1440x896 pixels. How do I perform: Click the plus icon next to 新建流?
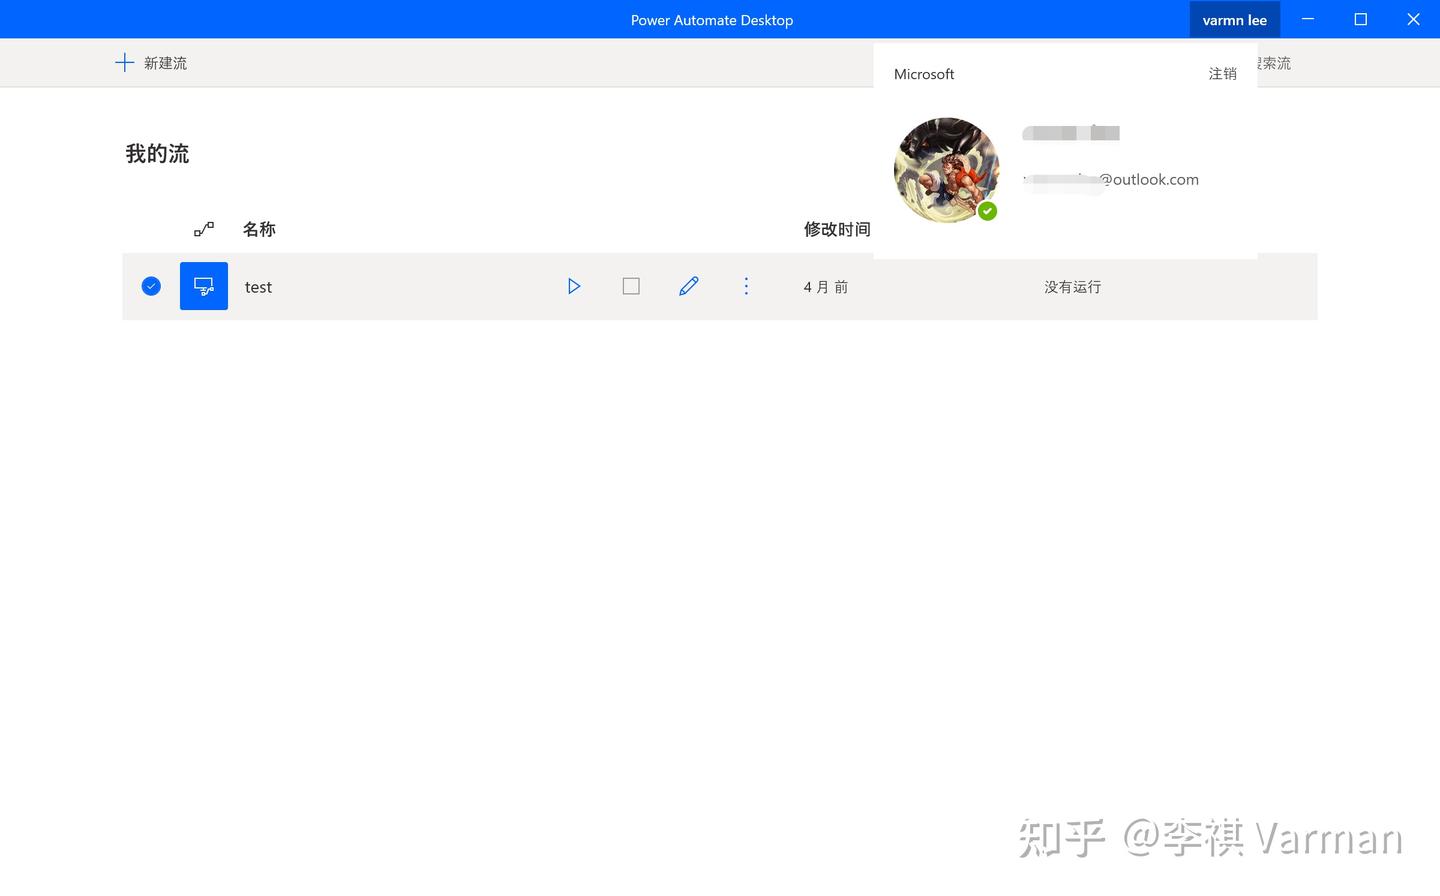pyautogui.click(x=124, y=62)
